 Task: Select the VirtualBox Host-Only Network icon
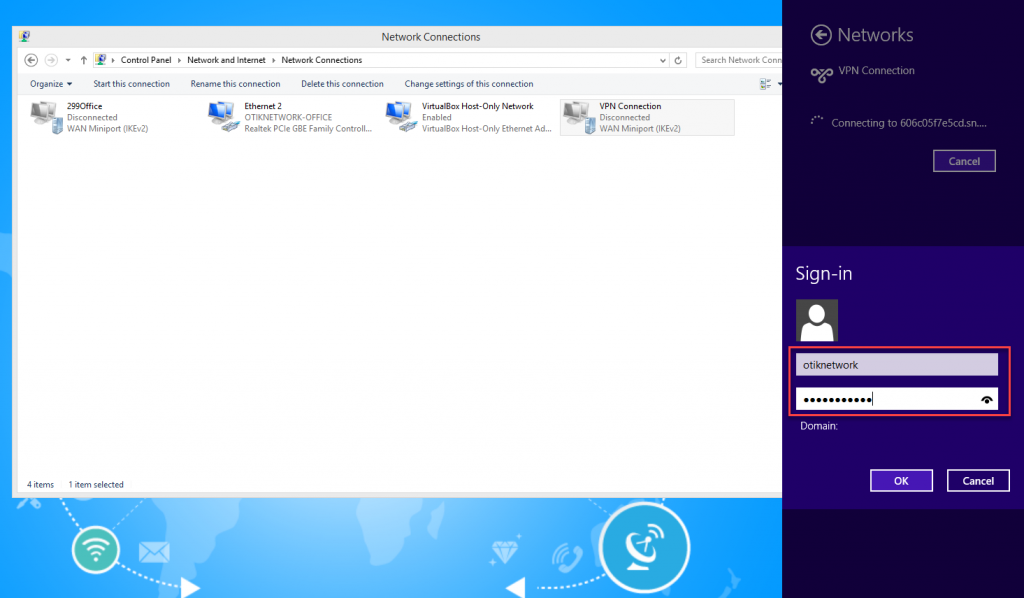tap(401, 117)
